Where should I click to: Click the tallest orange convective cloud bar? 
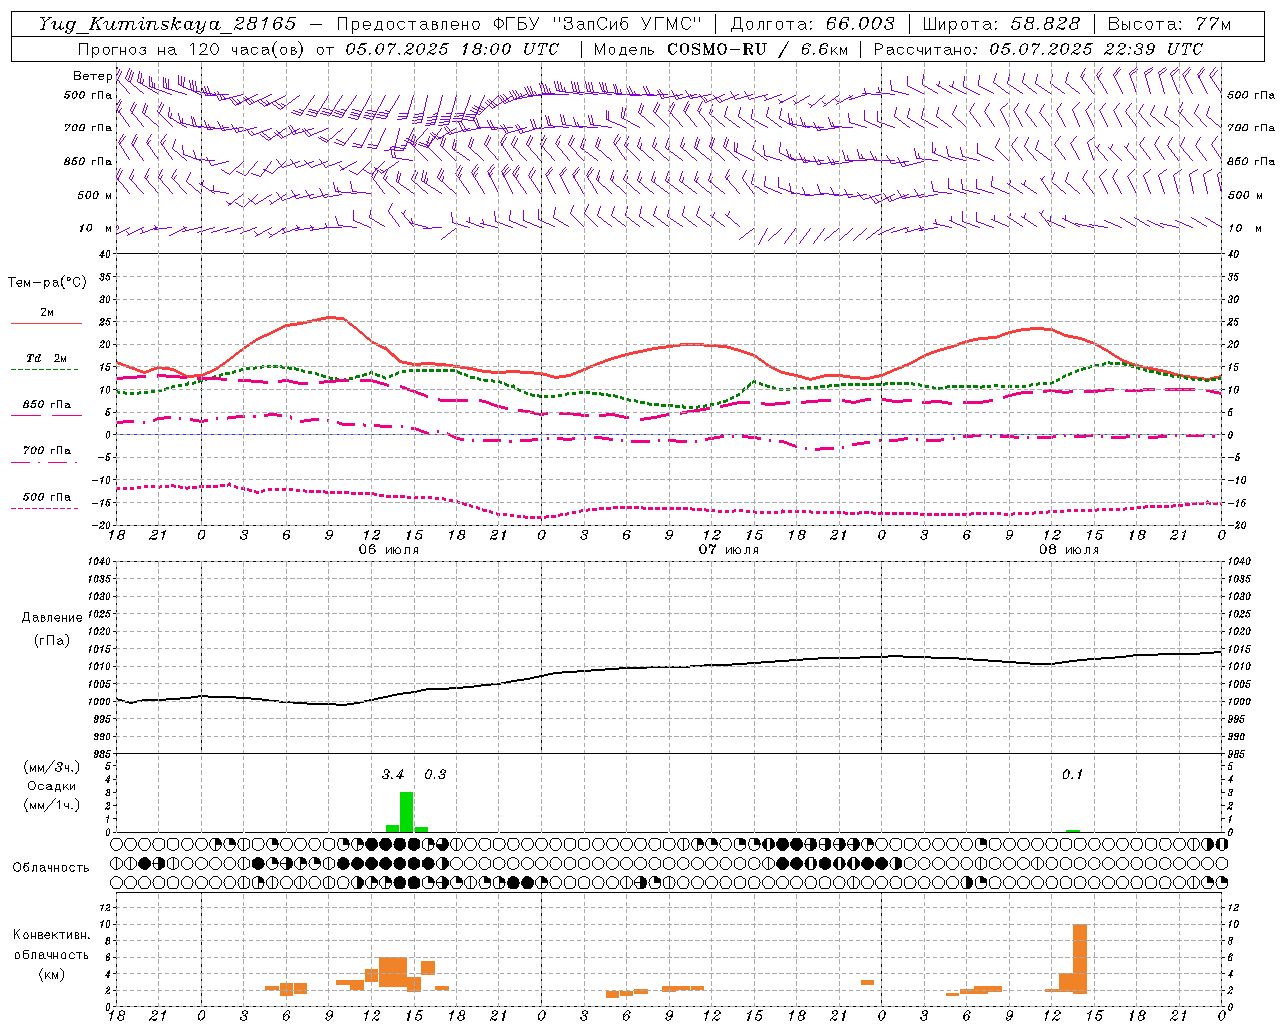(1080, 958)
